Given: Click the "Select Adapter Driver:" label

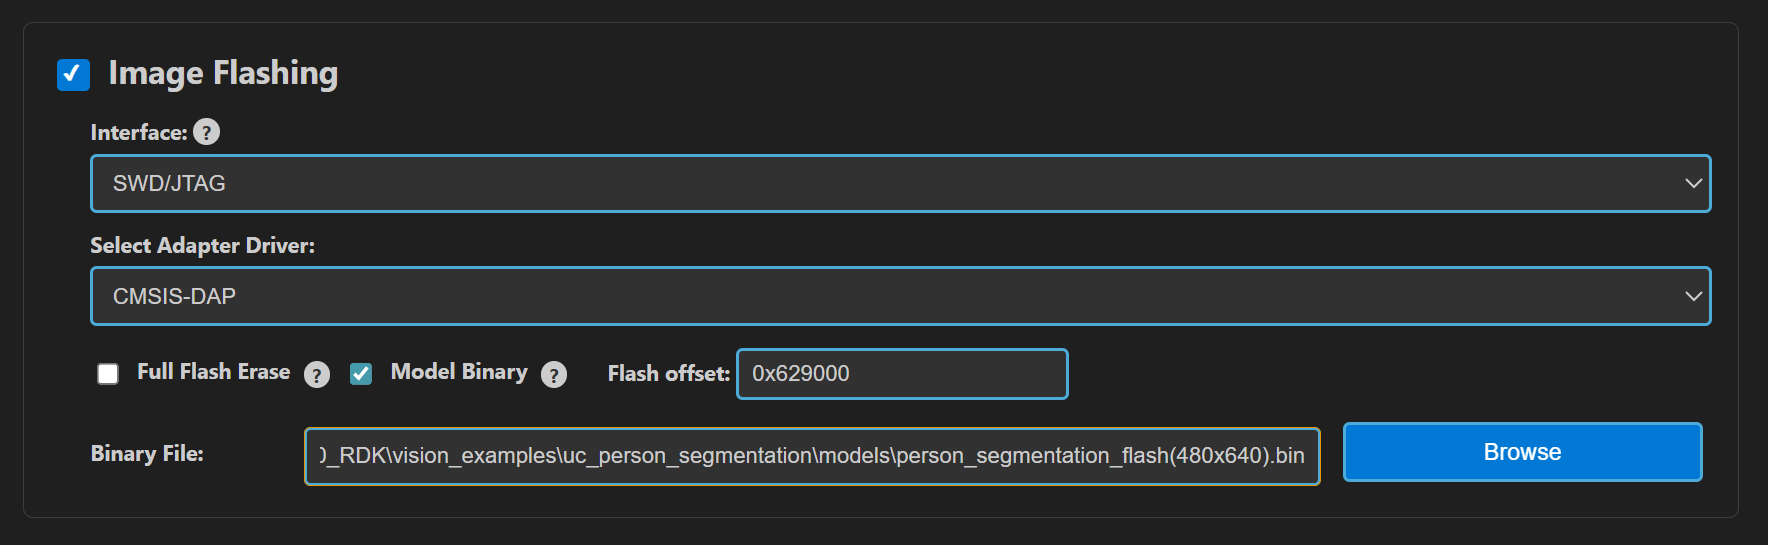Looking at the screenshot, I should click(202, 246).
